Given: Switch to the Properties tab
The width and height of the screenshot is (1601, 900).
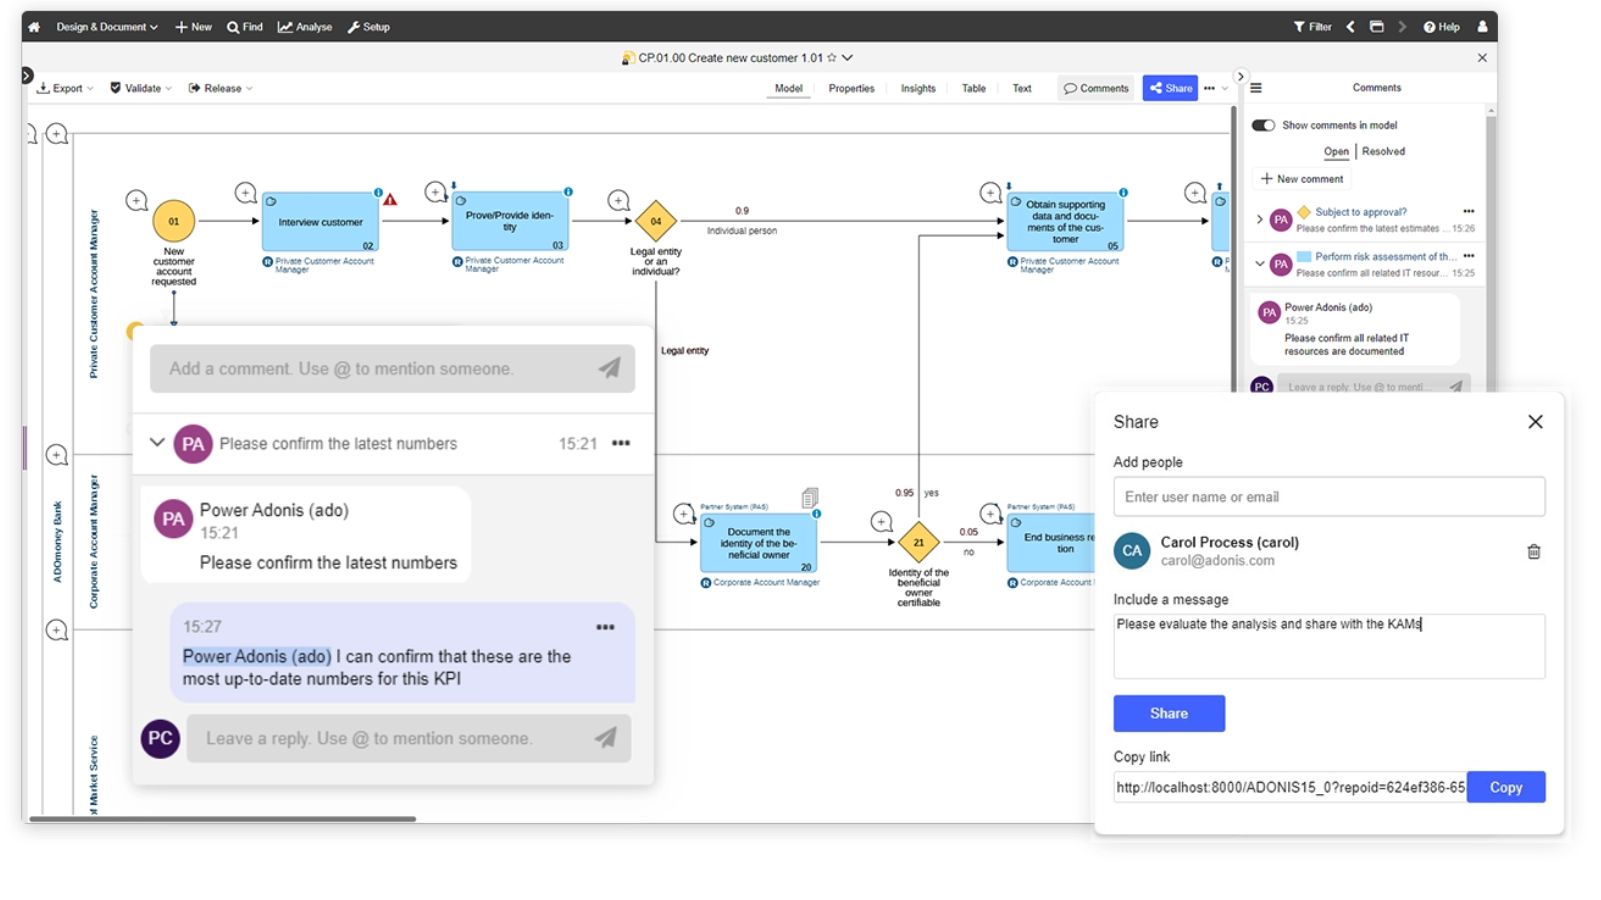Looking at the screenshot, I should pyautogui.click(x=850, y=88).
